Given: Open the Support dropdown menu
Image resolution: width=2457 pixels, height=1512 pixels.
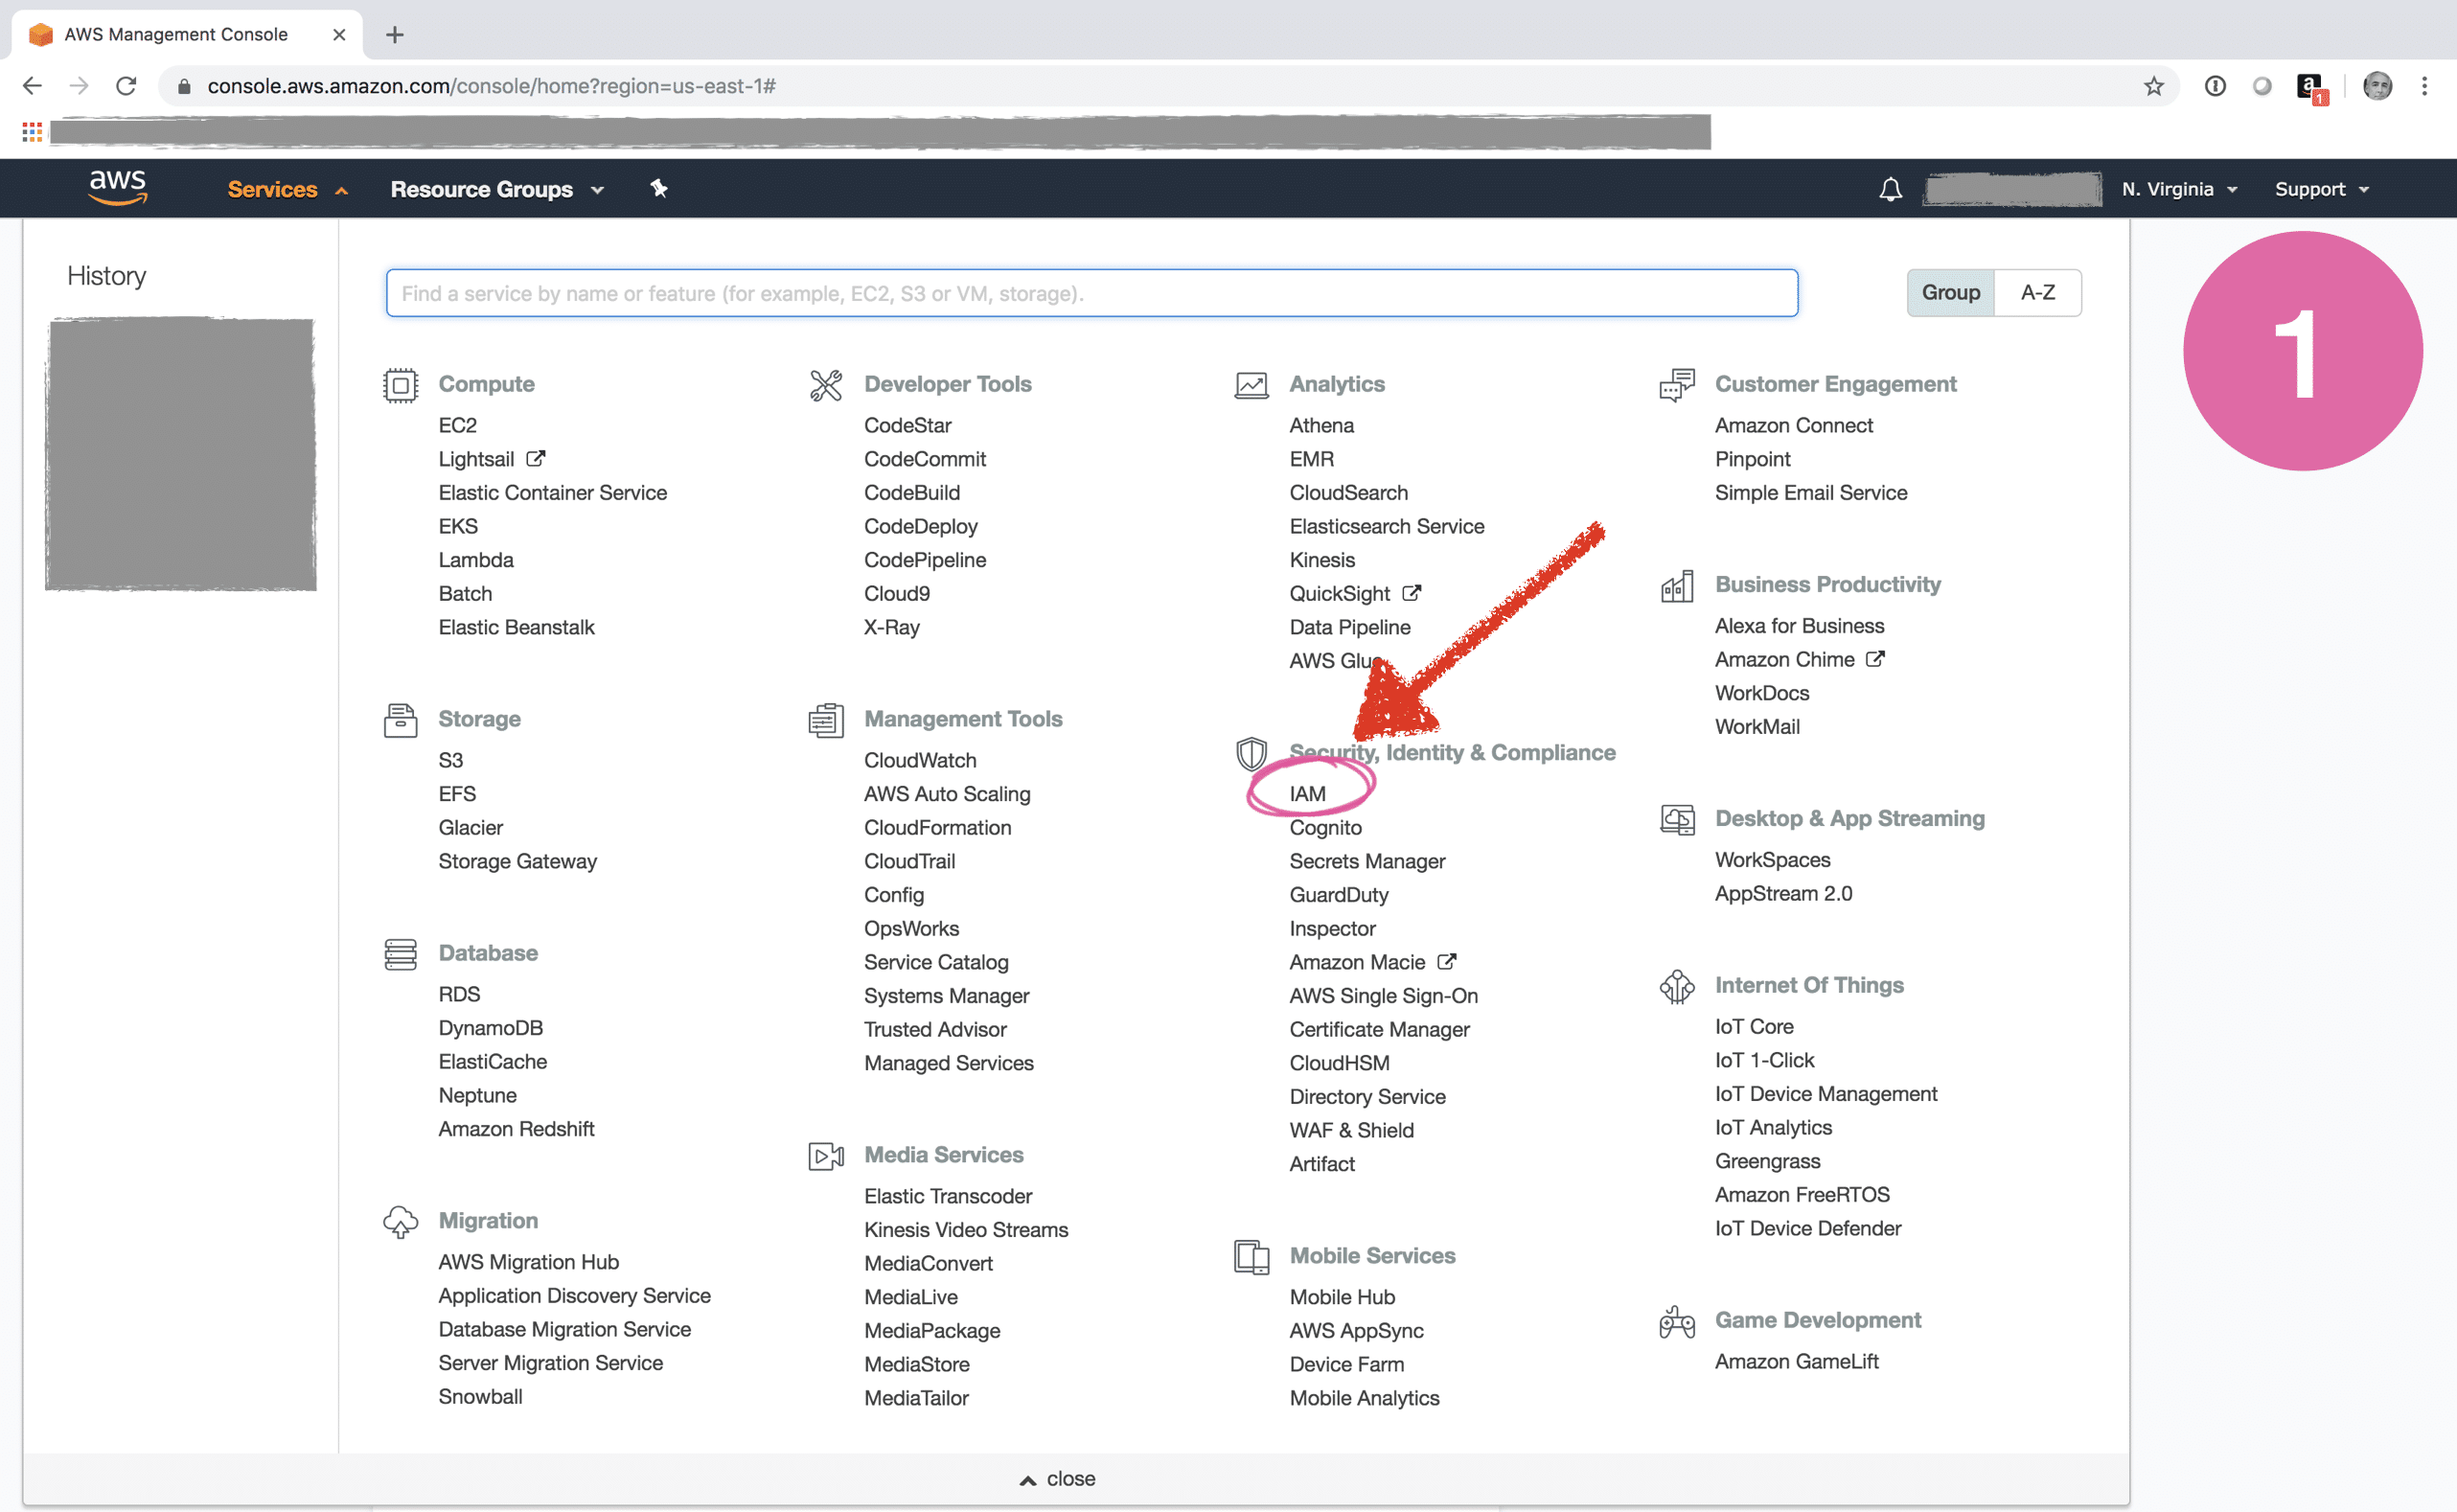Looking at the screenshot, I should (x=2321, y=189).
